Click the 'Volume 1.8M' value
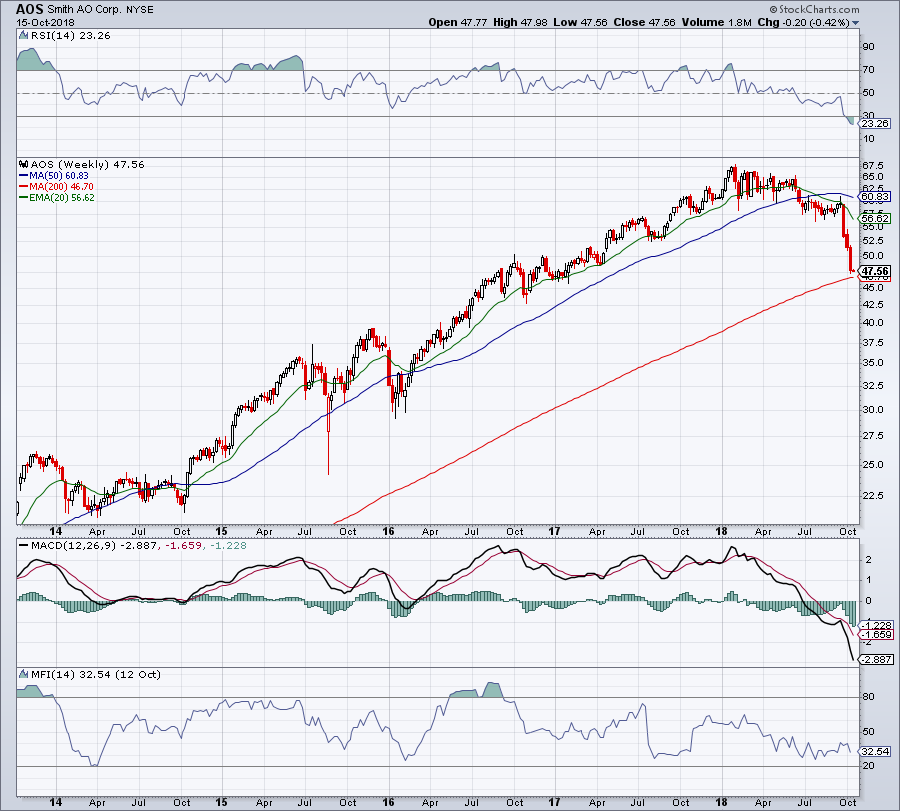 tap(717, 22)
